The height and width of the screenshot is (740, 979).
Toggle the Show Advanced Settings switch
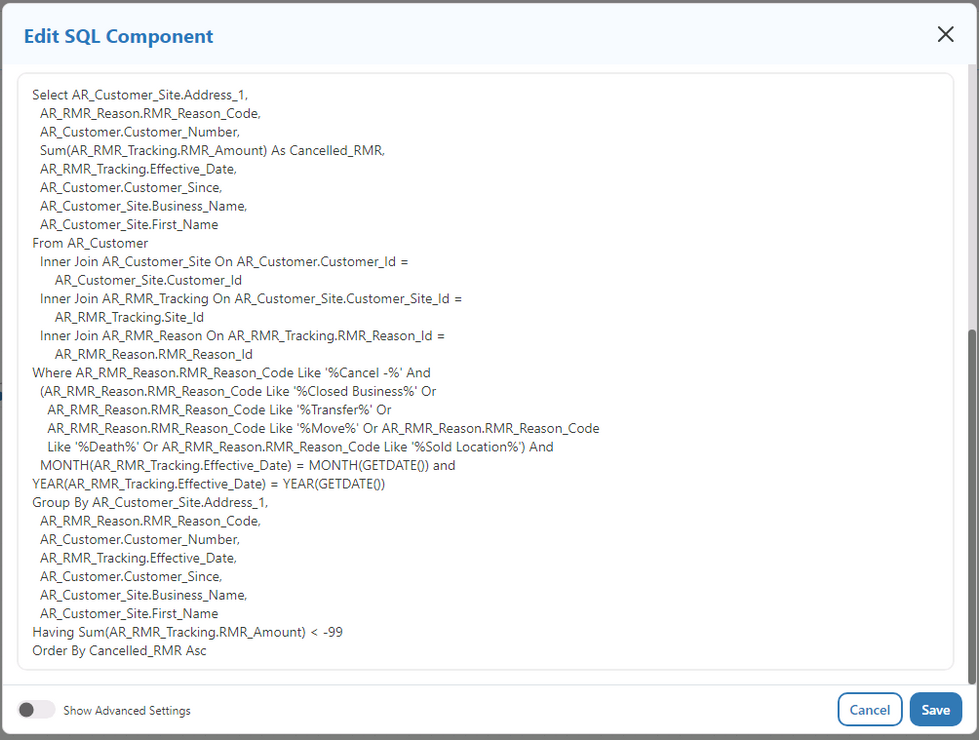[x=36, y=710]
